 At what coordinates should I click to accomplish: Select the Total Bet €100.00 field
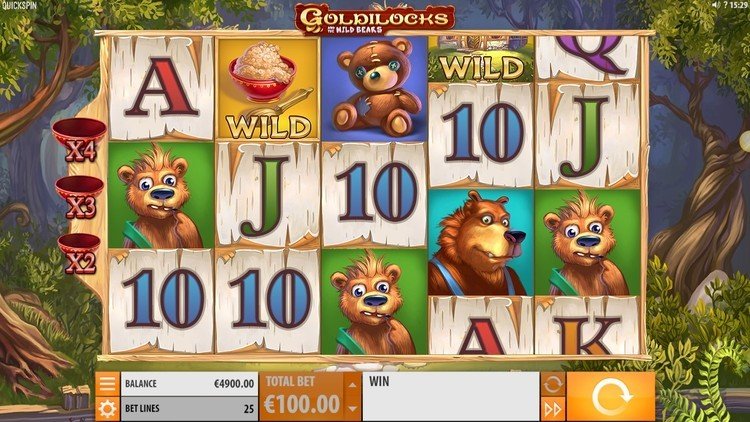click(302, 397)
